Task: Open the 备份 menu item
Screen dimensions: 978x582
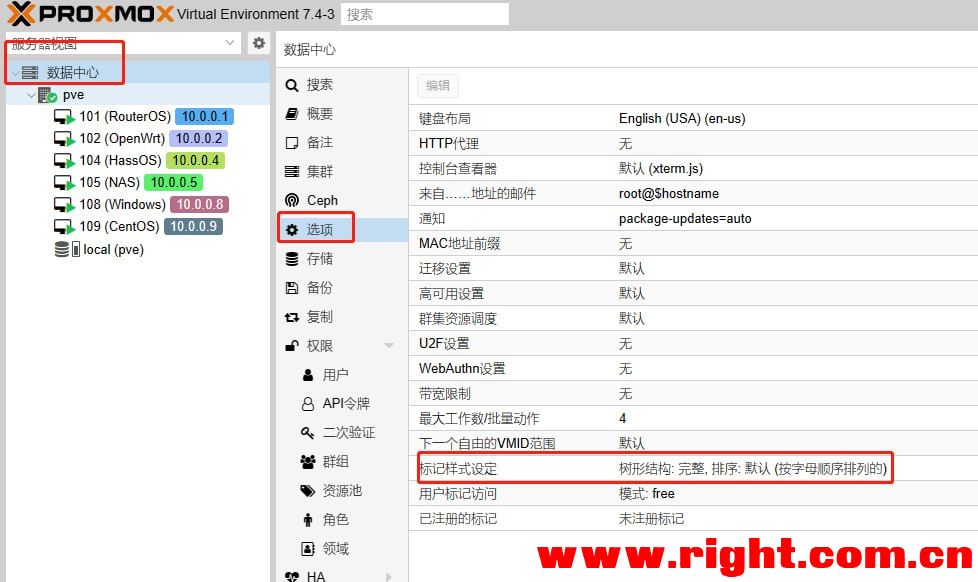Action: pos(319,288)
